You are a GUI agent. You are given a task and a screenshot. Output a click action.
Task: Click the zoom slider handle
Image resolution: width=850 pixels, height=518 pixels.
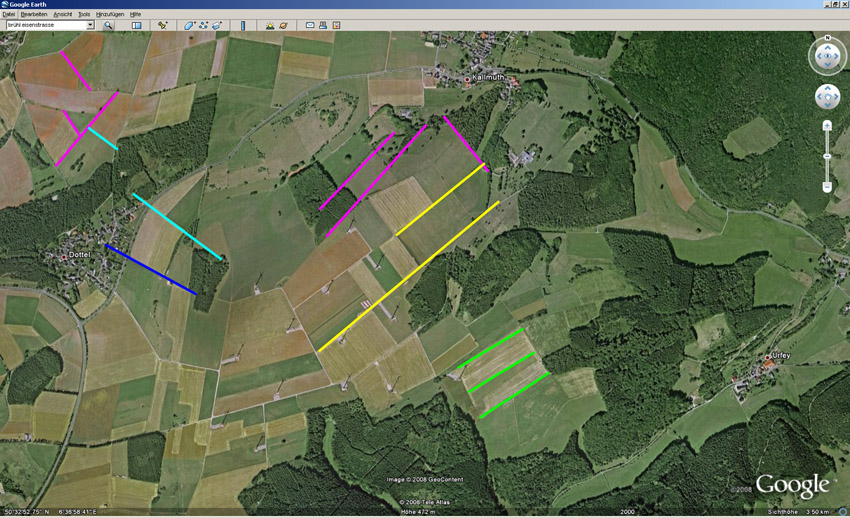click(827, 156)
